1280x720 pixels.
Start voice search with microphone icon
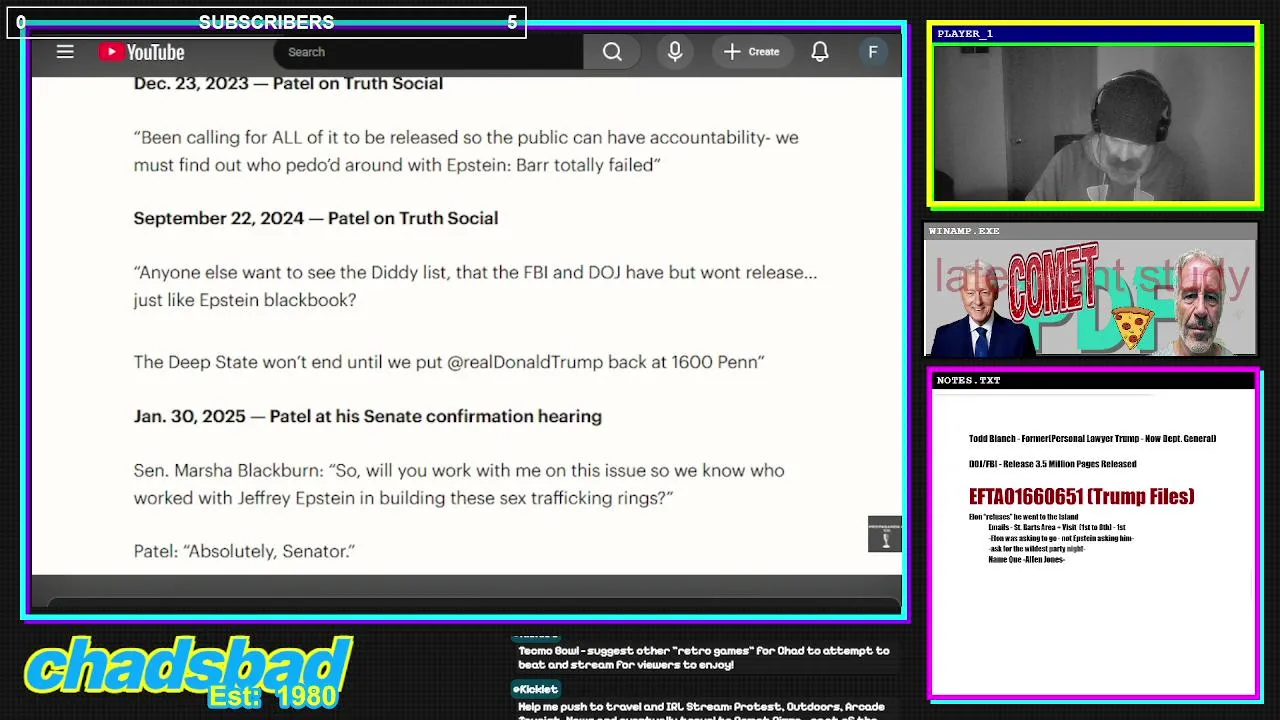(x=675, y=52)
